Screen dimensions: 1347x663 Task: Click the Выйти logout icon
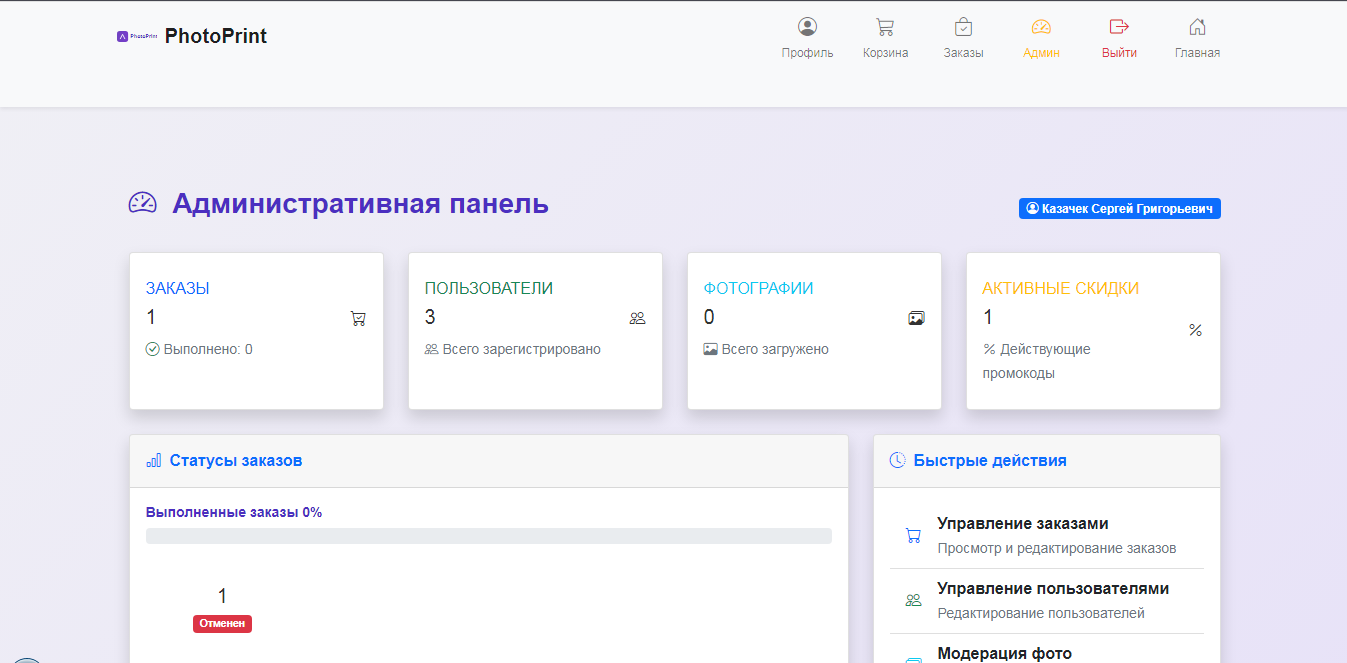point(1119,27)
